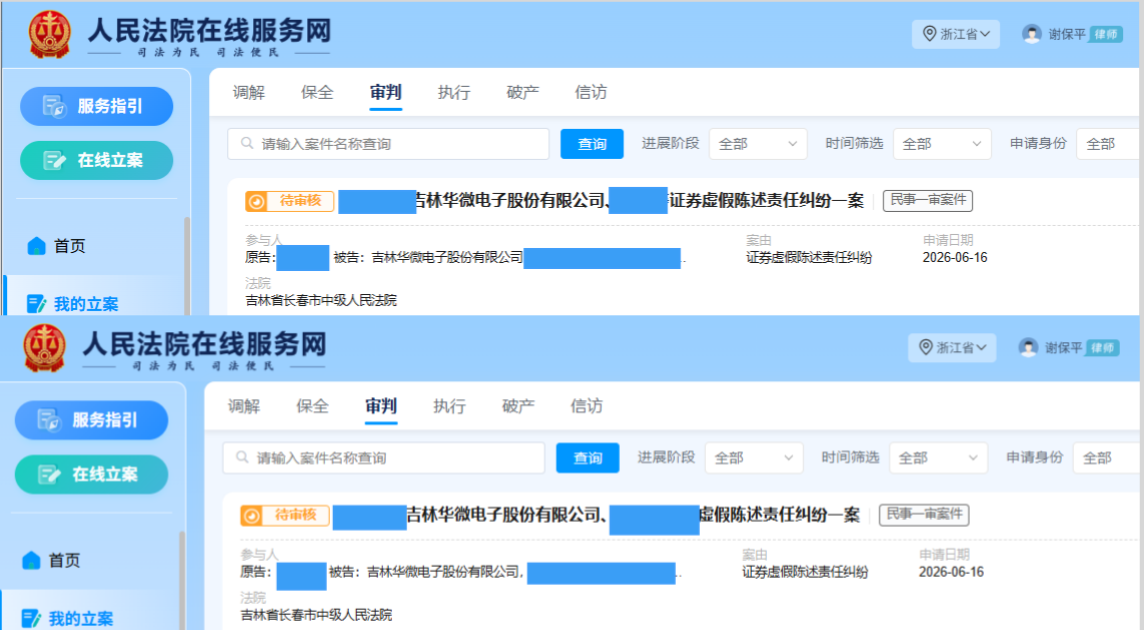Click the 待审核 label in the lower screenshot
The height and width of the screenshot is (630, 1144).
tap(295, 515)
